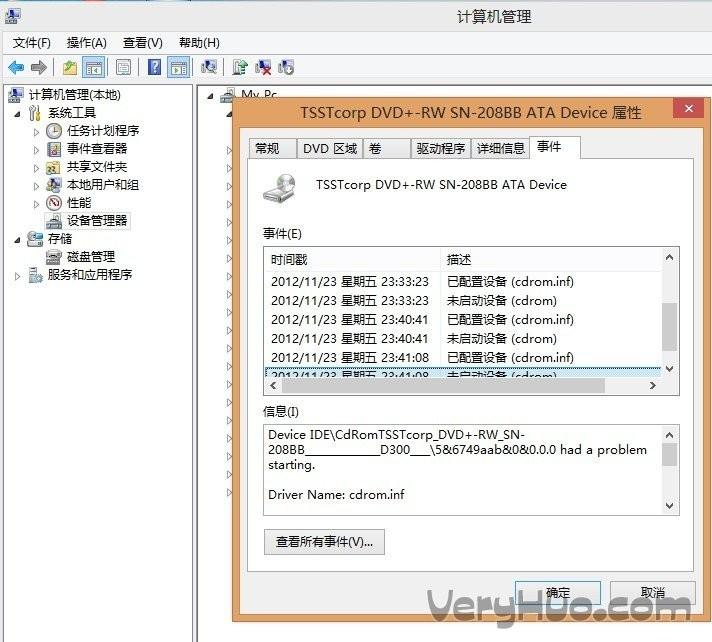Open the blue Help question mark icon
The width and height of the screenshot is (712, 642).
point(154,68)
